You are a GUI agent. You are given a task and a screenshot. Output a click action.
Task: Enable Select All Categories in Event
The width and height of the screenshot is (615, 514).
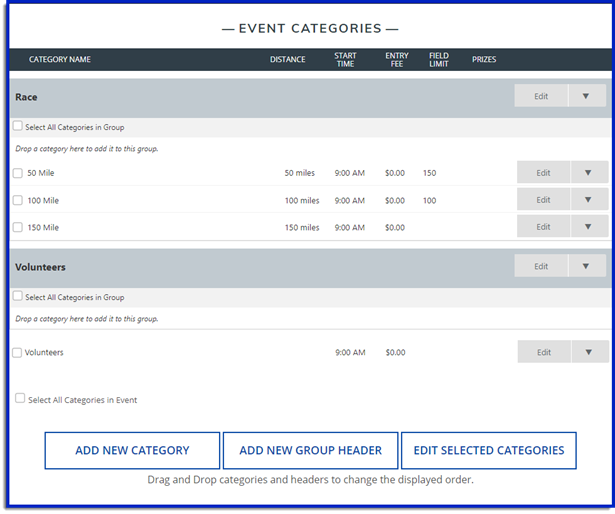click(21, 399)
